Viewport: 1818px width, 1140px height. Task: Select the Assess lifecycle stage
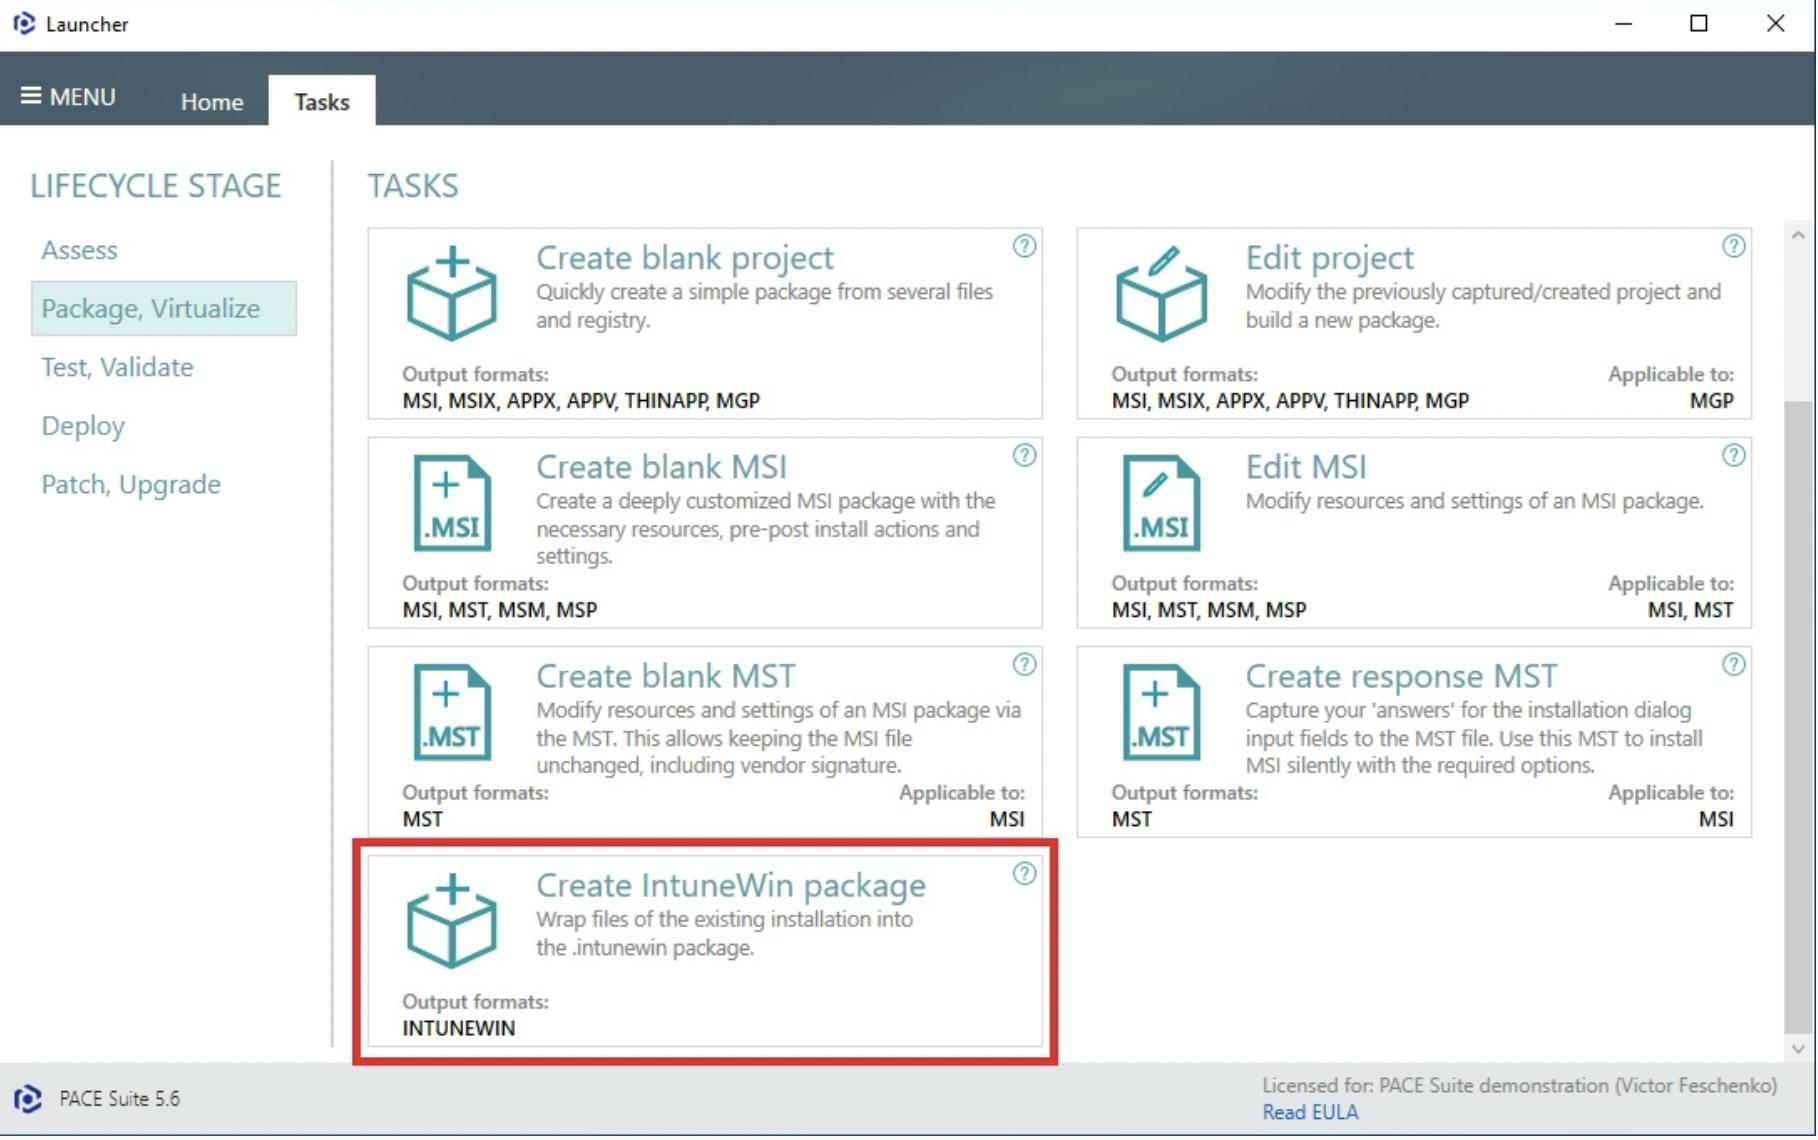tap(79, 250)
